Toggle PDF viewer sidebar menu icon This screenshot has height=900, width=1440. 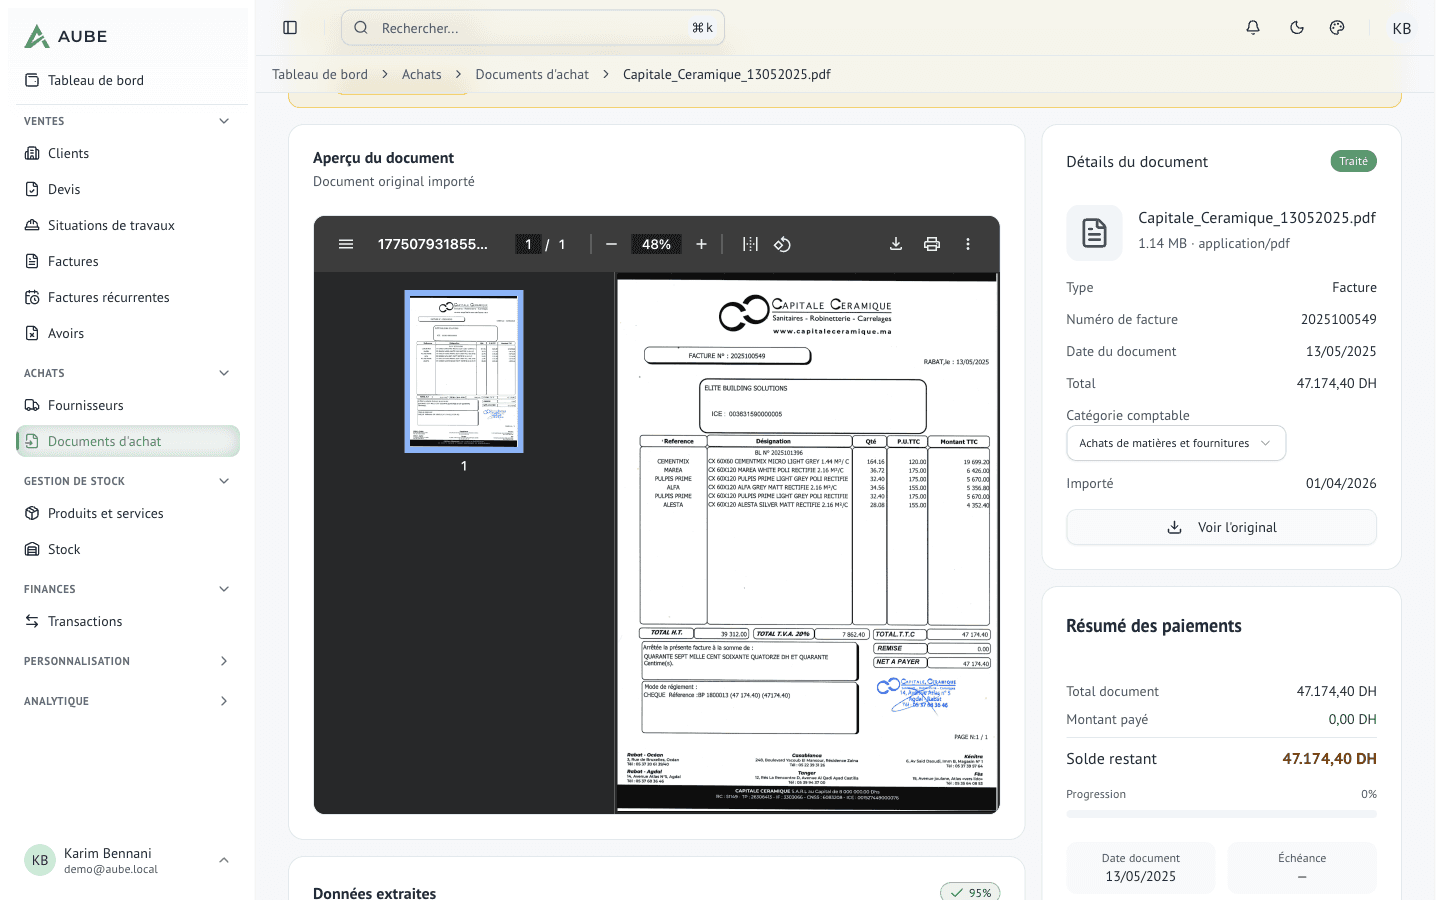[x=346, y=244]
